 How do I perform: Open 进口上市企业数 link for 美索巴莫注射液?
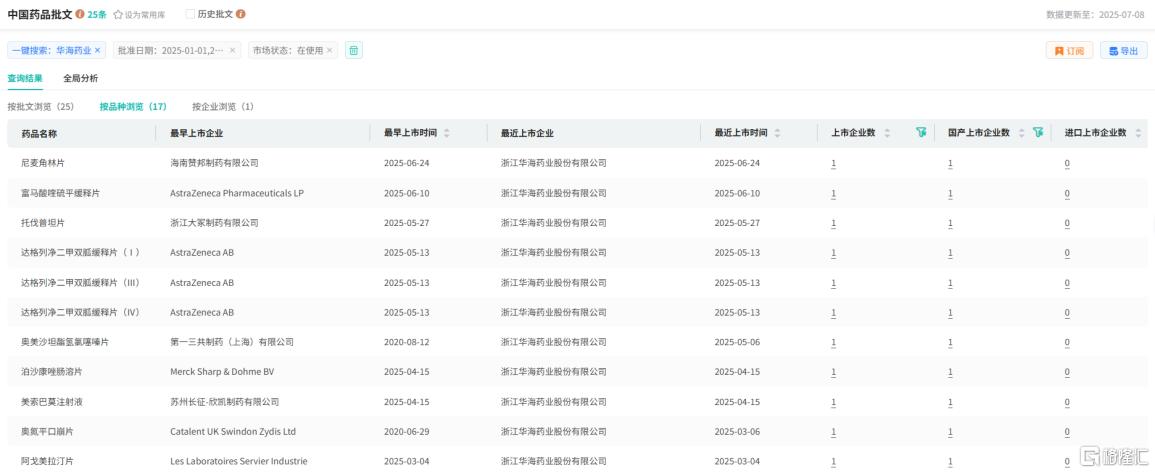1067,402
